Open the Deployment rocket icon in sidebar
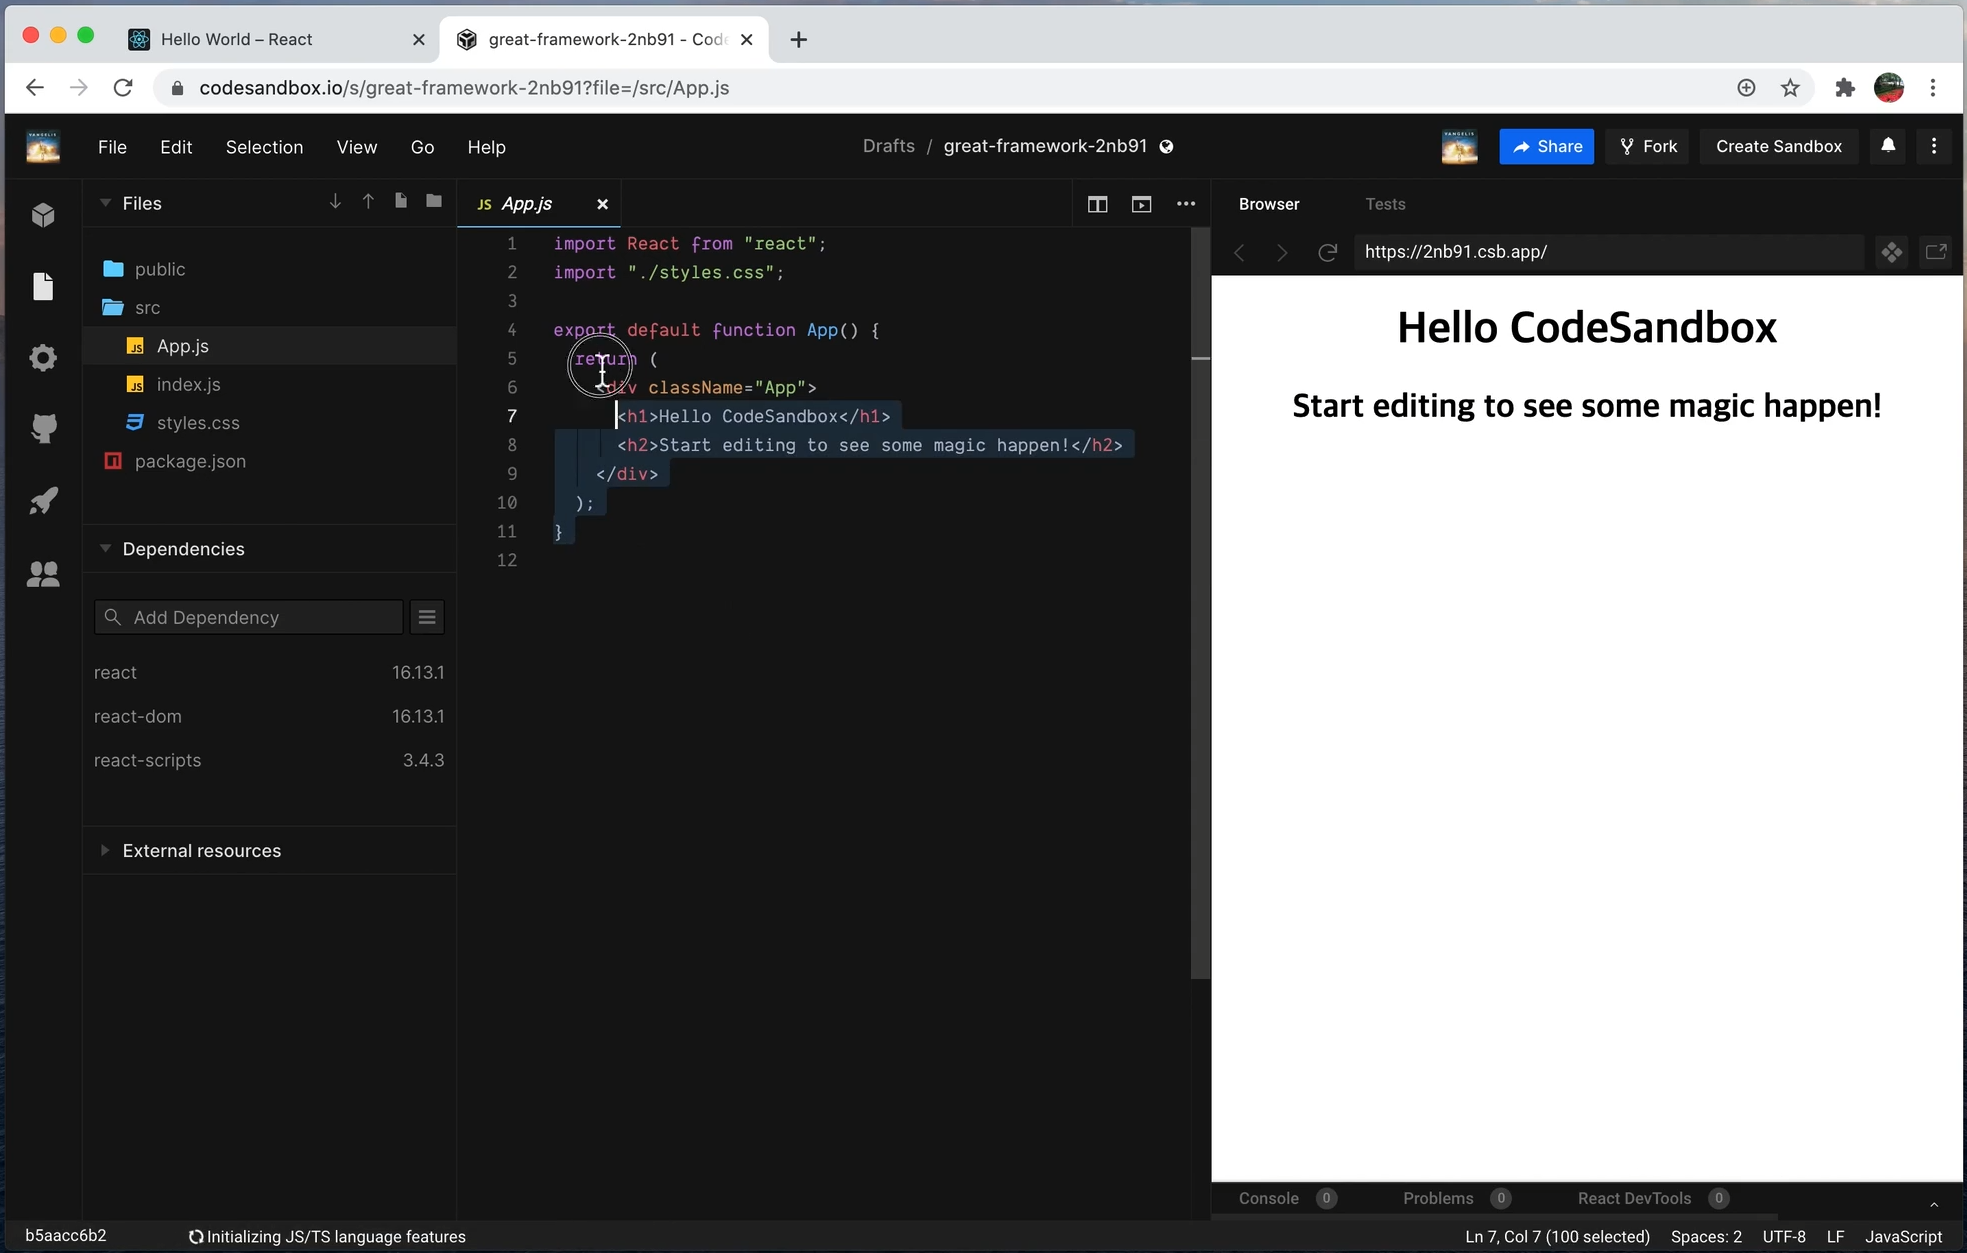 click(43, 501)
